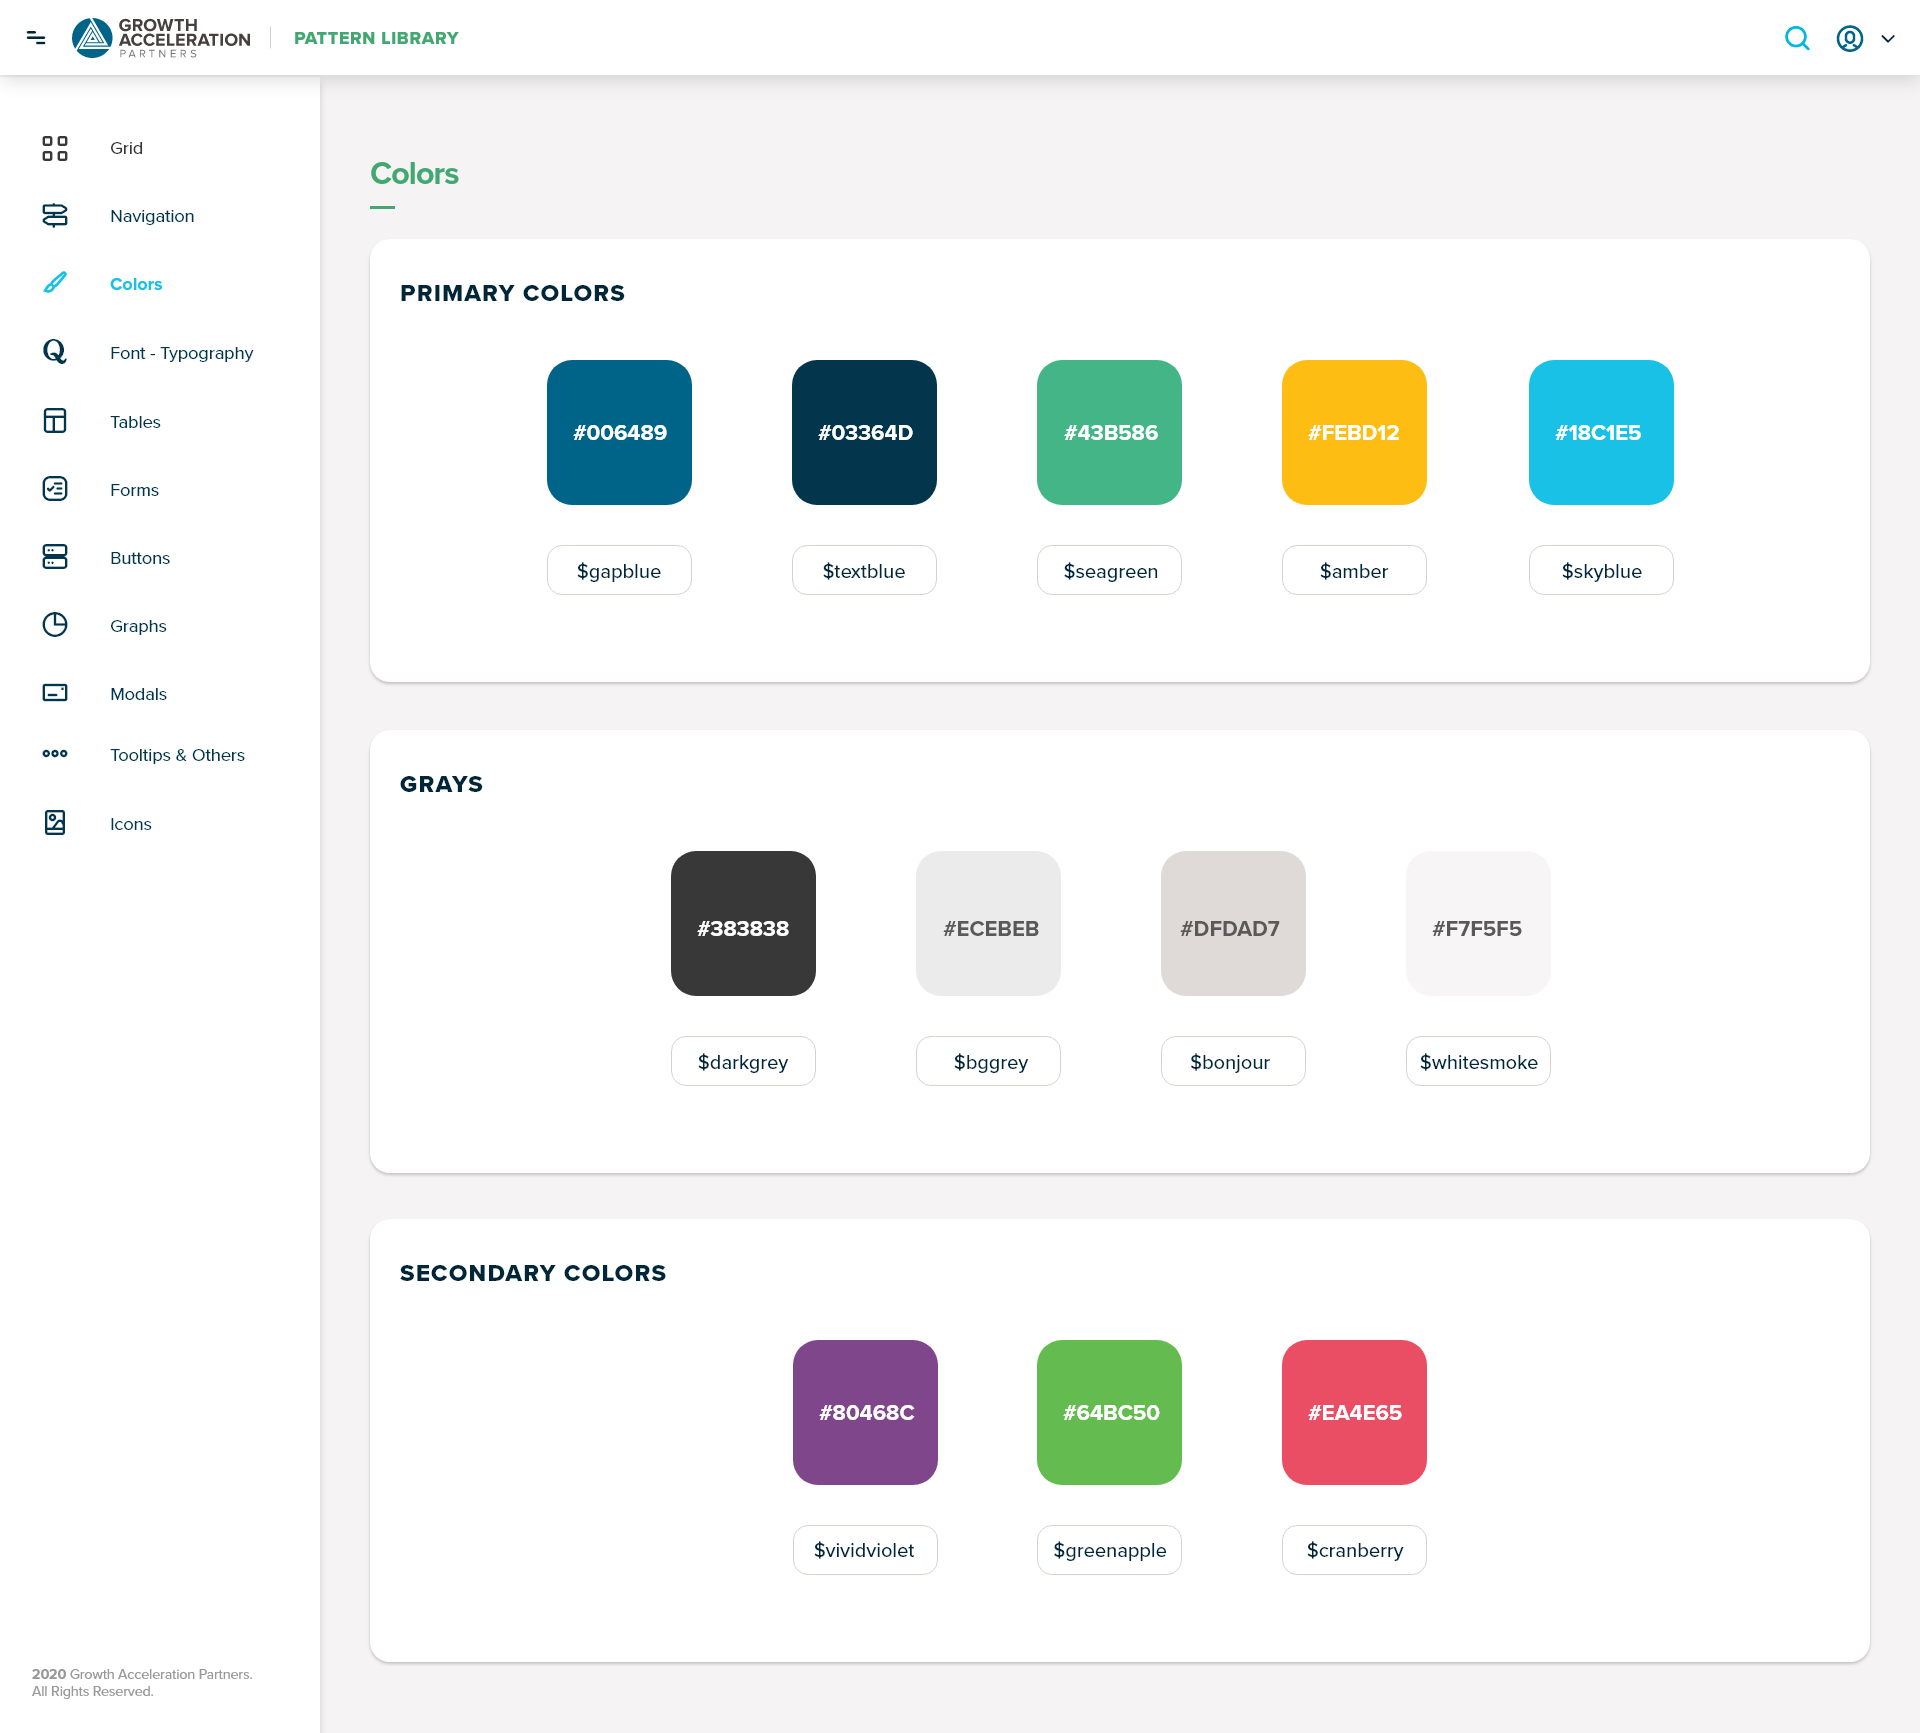Click the Grid squares sidebar icon
The image size is (1920, 1733).
tap(55, 148)
